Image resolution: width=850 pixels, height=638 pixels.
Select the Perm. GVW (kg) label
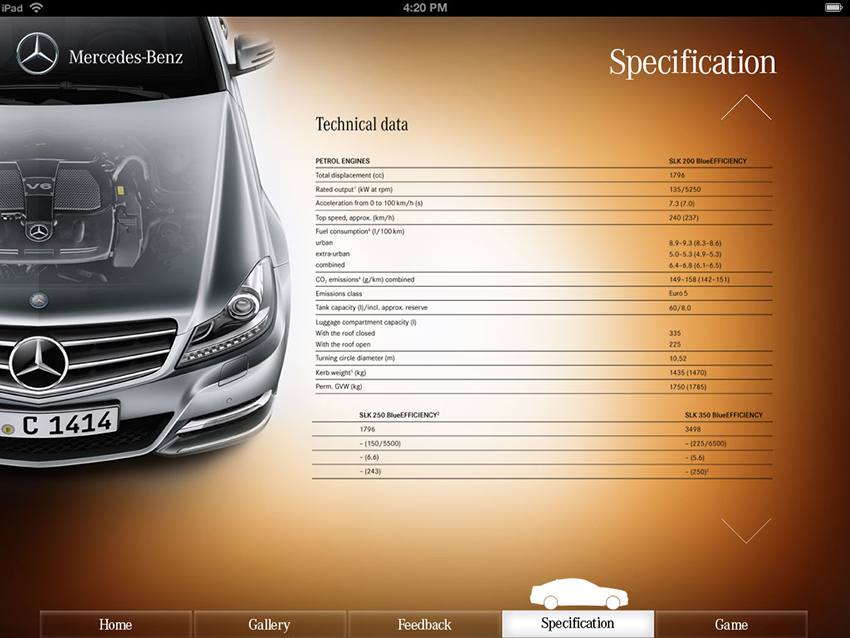point(339,387)
